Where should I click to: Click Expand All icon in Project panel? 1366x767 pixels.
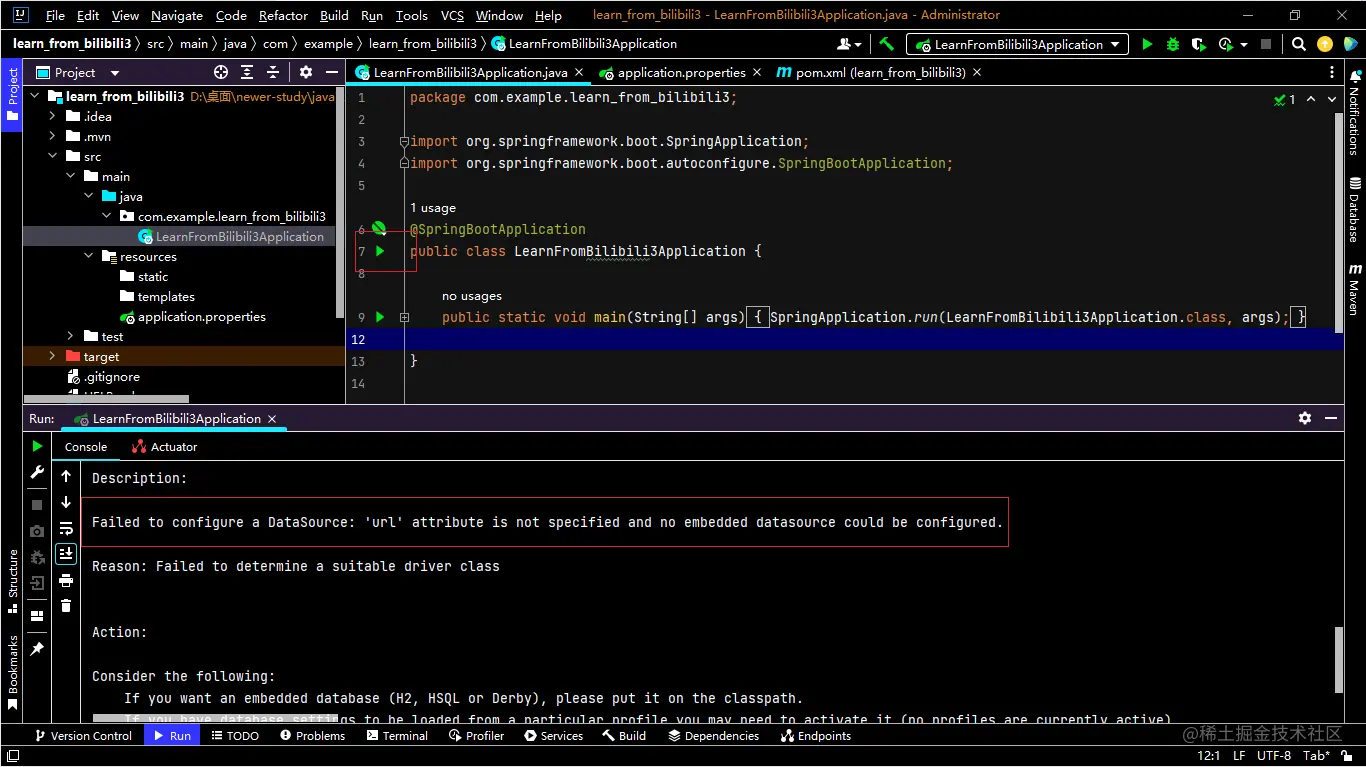247,72
